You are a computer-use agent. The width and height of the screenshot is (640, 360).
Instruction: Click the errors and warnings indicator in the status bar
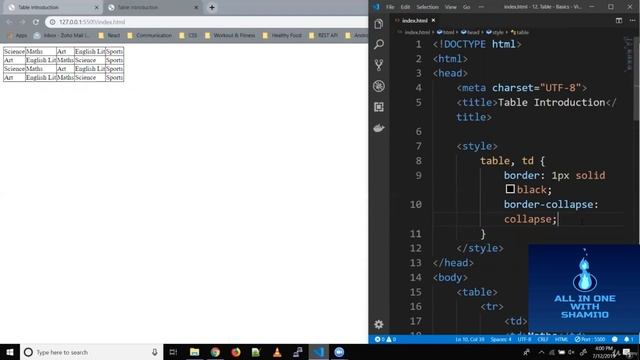click(385, 339)
